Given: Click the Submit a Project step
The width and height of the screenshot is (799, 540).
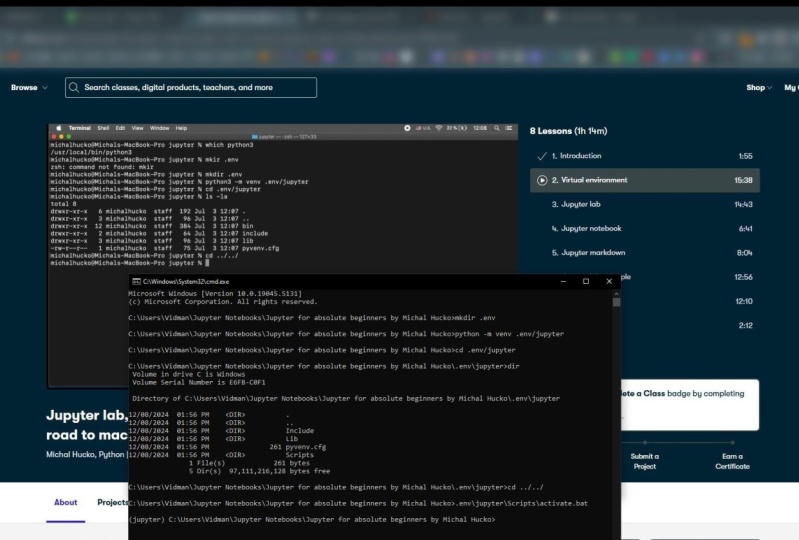Looking at the screenshot, I should 645,461.
